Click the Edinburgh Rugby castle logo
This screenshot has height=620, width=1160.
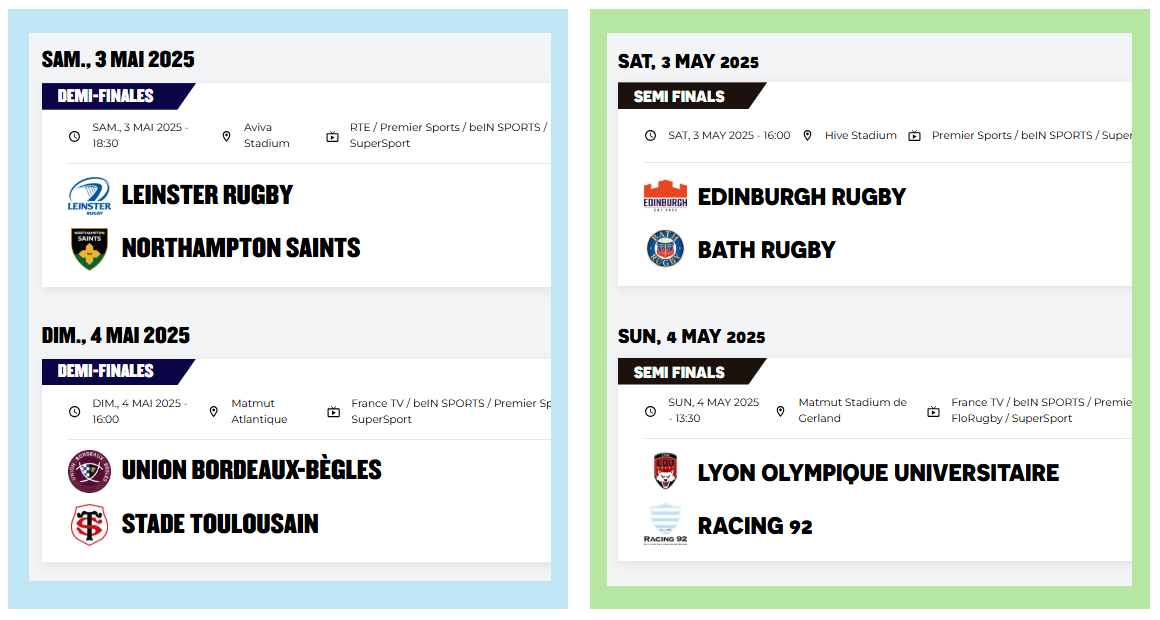(665, 197)
